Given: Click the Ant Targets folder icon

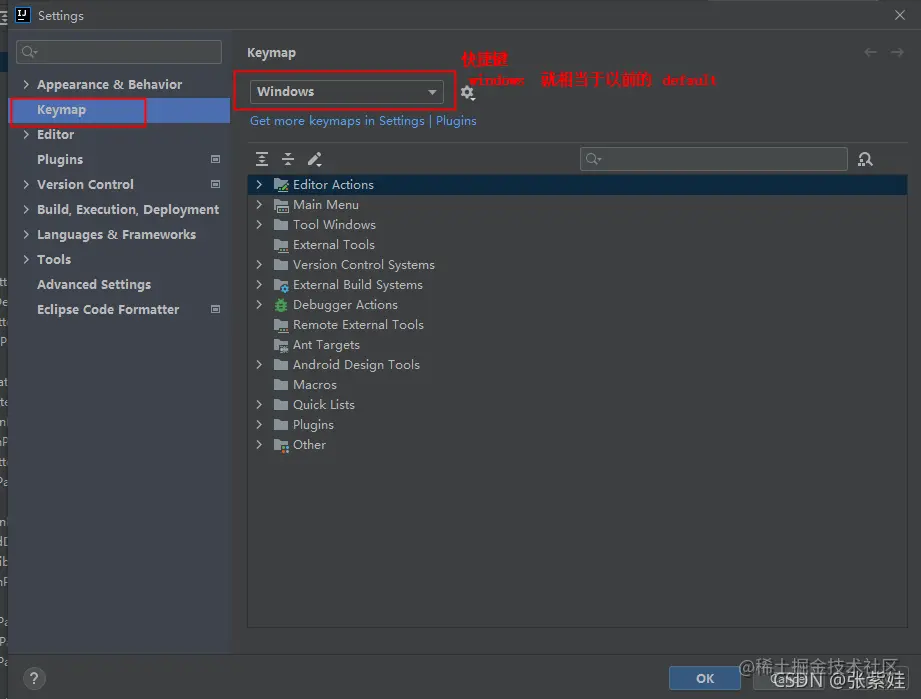Looking at the screenshot, I should [281, 345].
